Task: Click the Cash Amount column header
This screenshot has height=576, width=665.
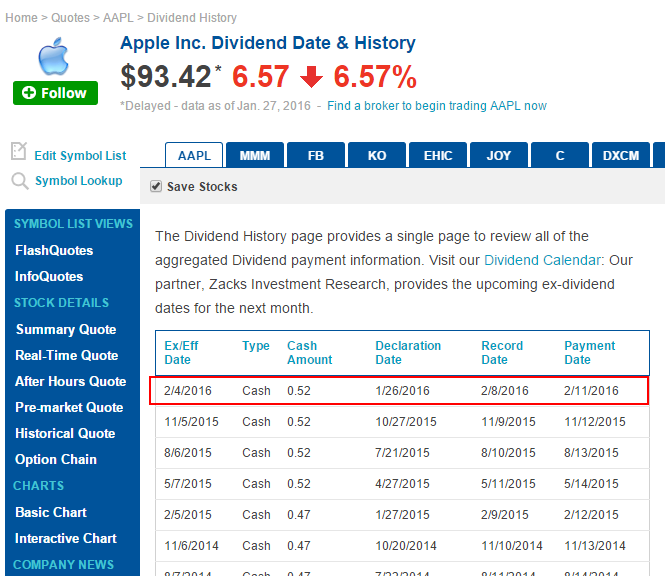Action: pyautogui.click(x=310, y=352)
